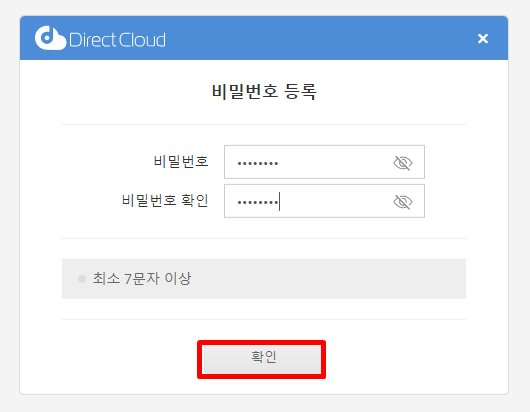530x412 pixels.
Task: Focus the 비밀번호 확인 input field
Action: coord(324,201)
